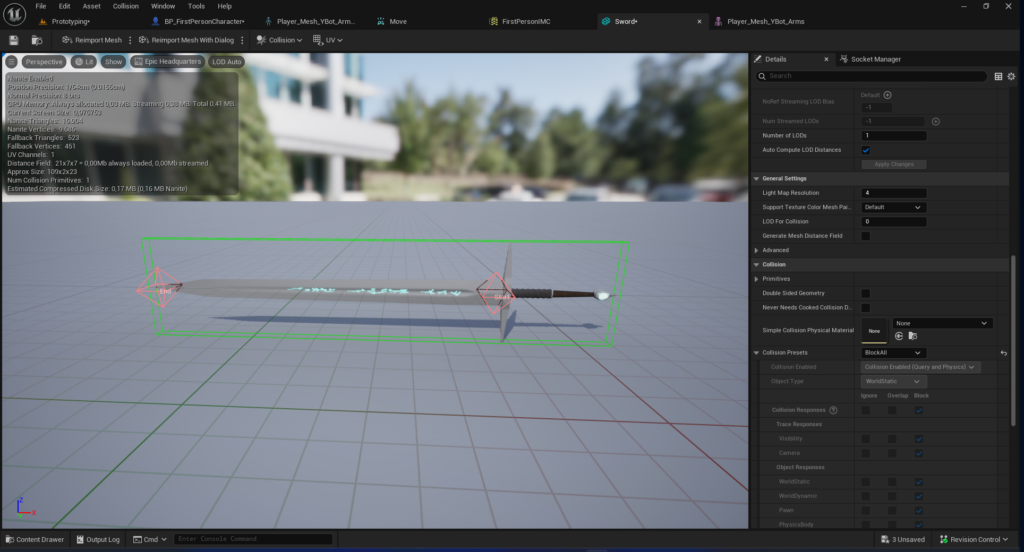Browse to physical material in Content Browser

click(912, 336)
